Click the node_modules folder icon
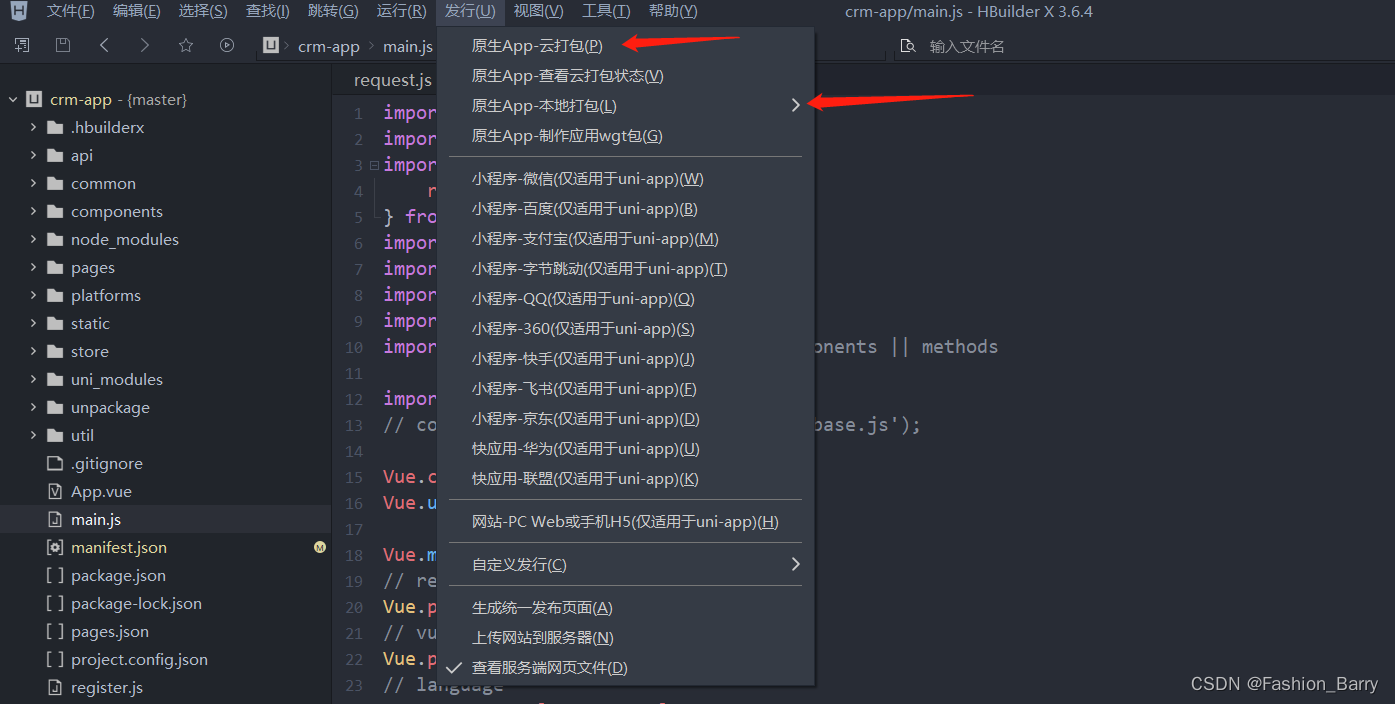This screenshot has width=1395, height=704. pyautogui.click(x=55, y=239)
